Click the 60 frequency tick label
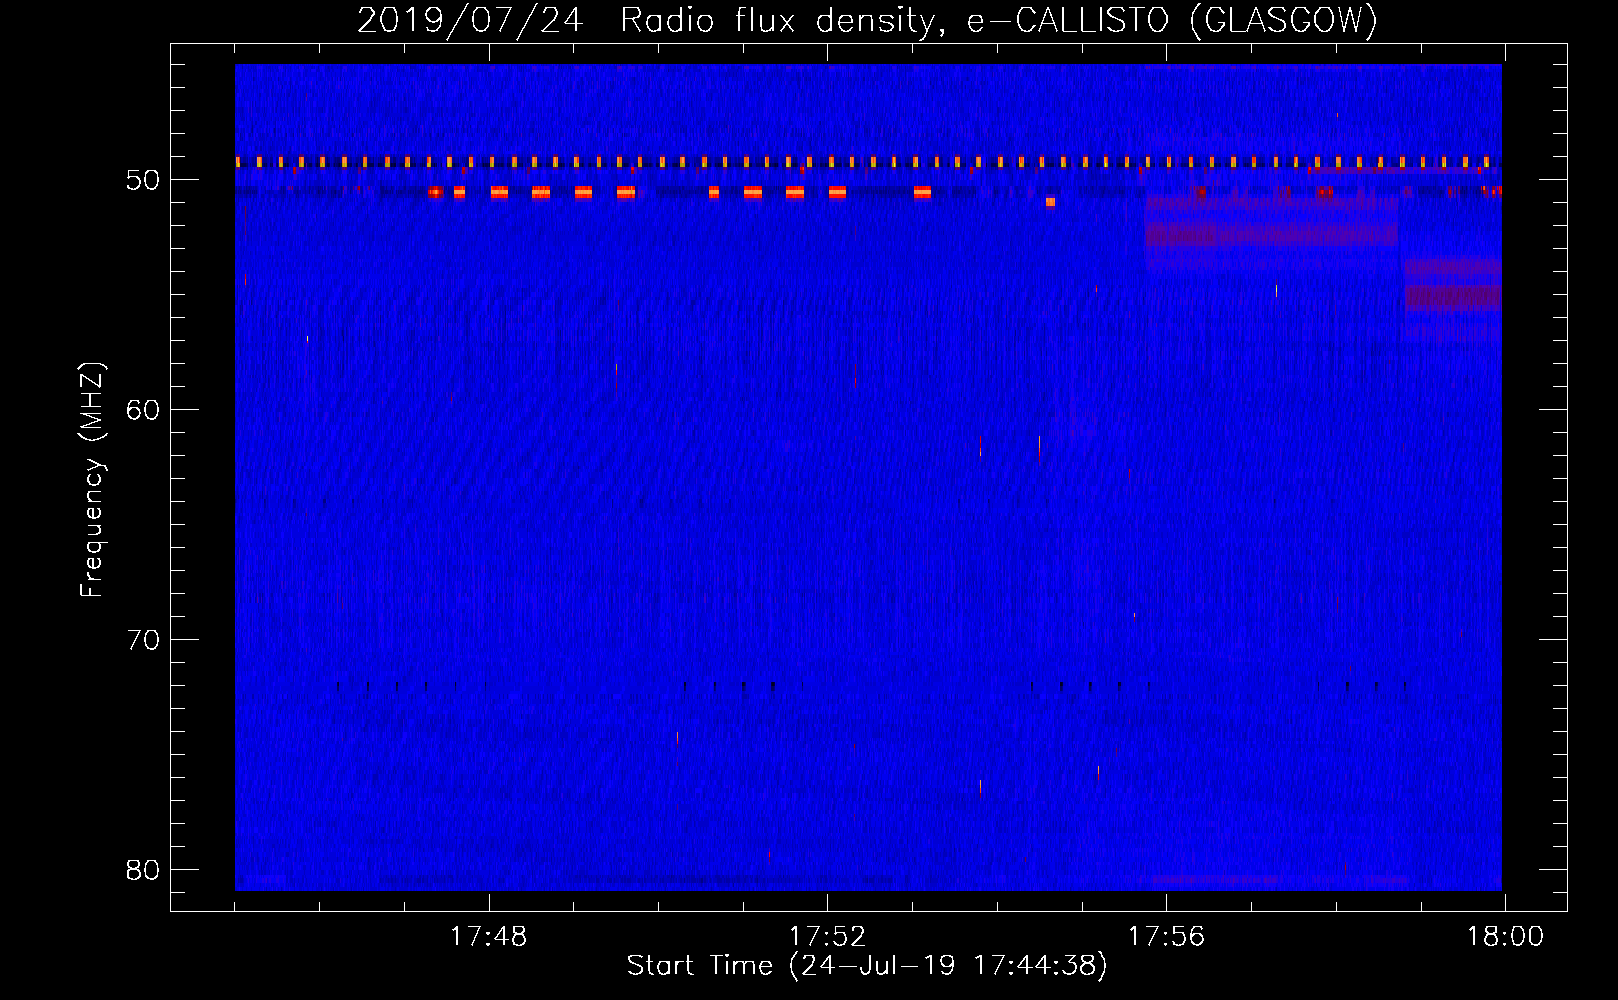 [143, 410]
